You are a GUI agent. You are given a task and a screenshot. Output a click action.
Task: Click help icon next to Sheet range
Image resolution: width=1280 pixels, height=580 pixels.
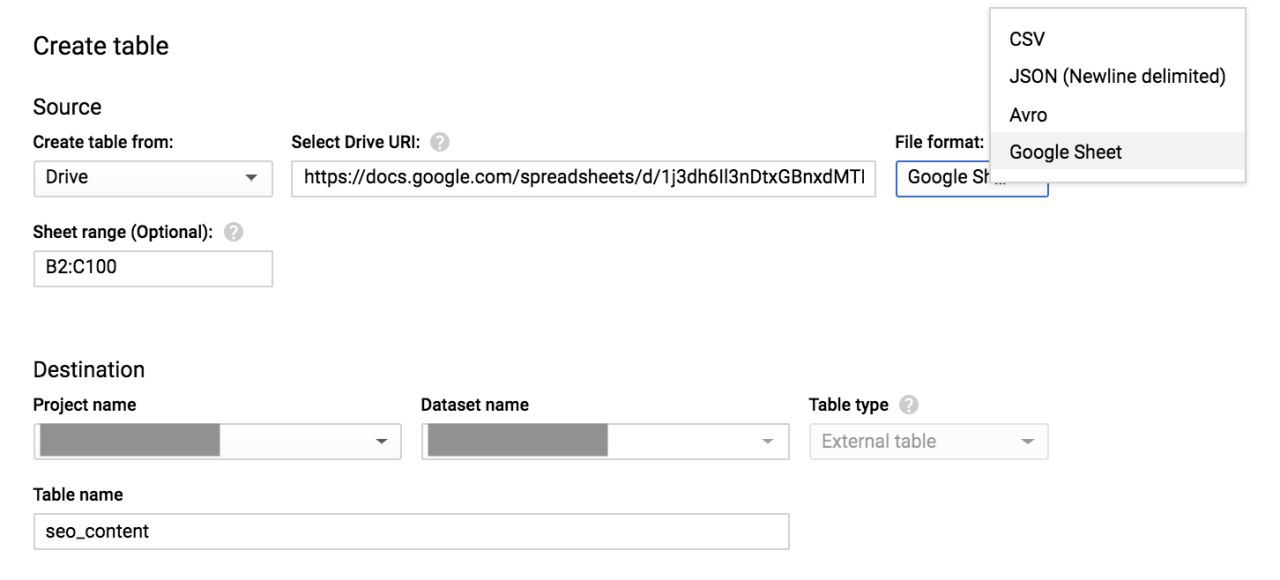click(233, 232)
